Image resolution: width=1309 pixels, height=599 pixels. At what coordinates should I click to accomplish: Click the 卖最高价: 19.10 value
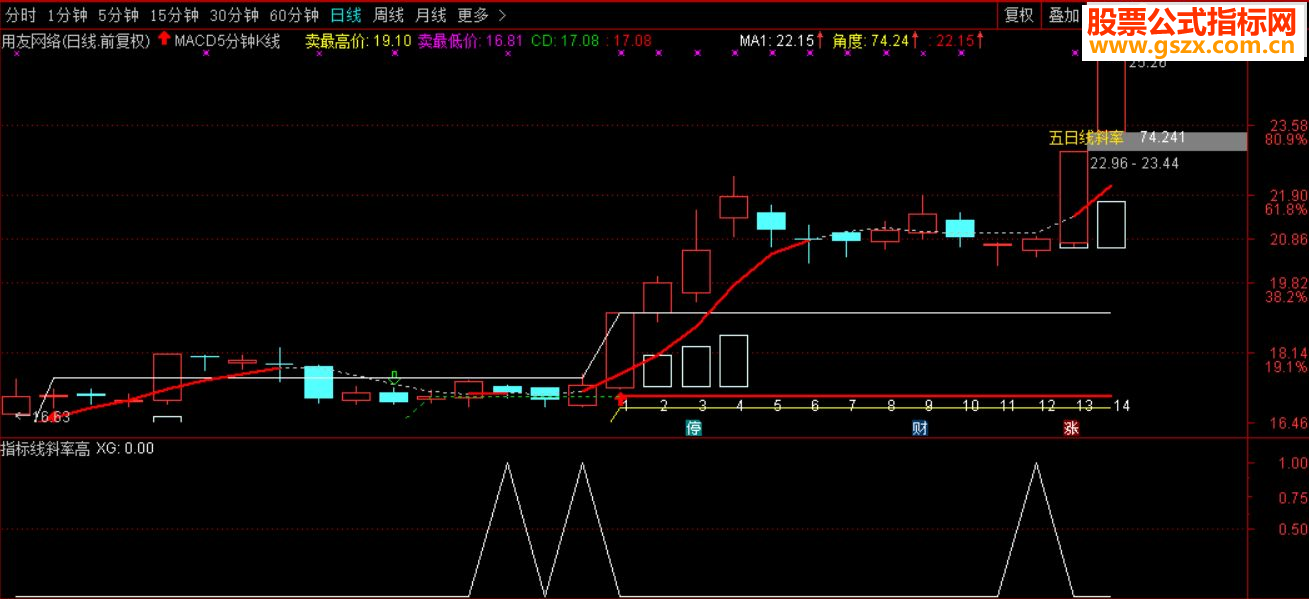(358, 41)
